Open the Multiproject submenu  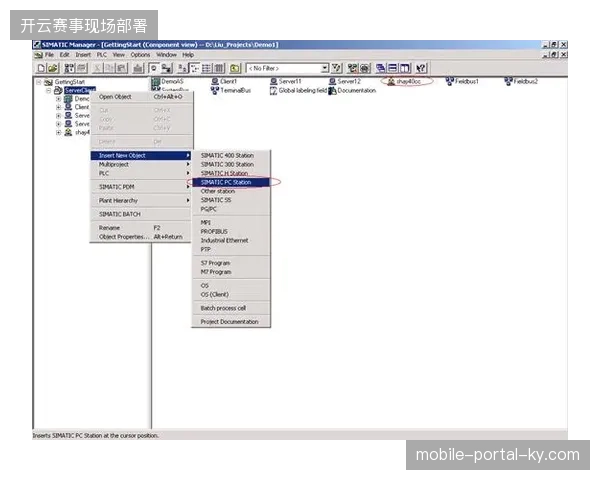click(140, 165)
